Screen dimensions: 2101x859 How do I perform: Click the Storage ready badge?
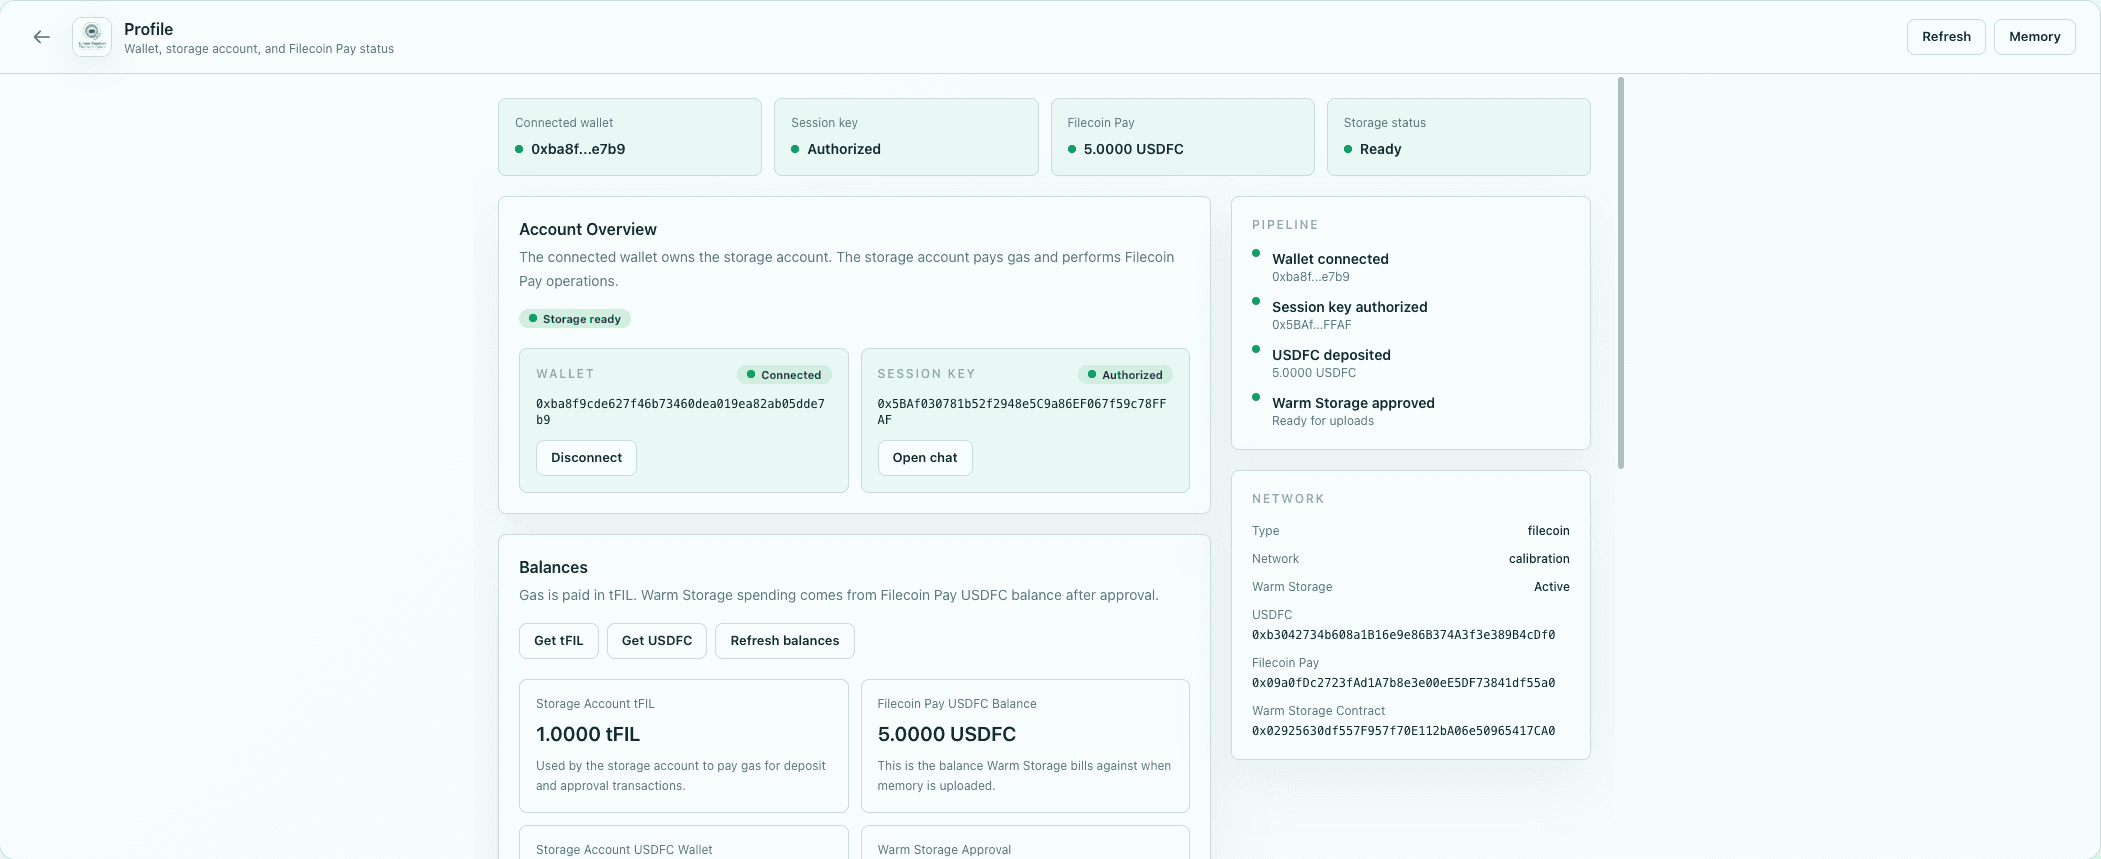575,319
